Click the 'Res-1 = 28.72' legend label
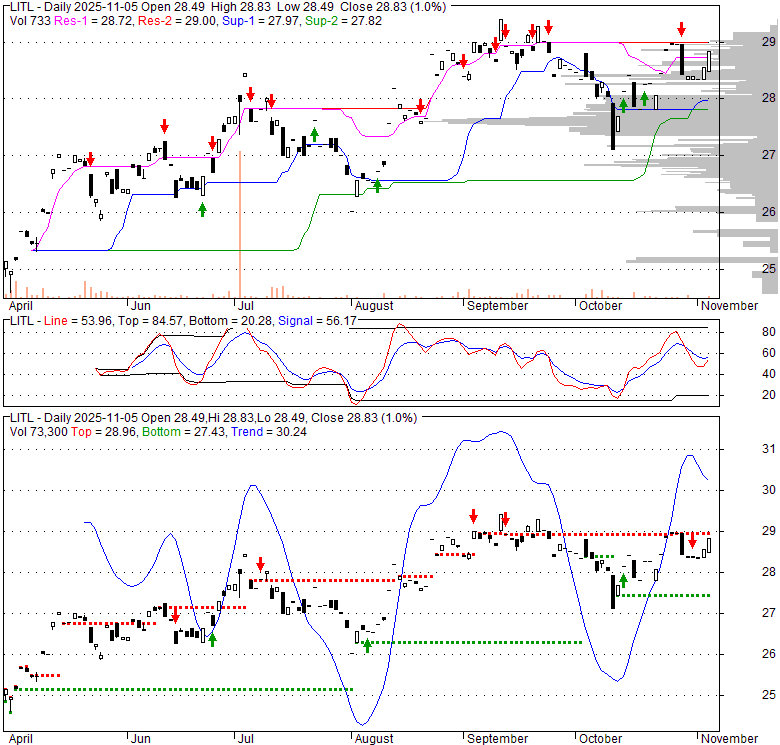 [x=95, y=21]
